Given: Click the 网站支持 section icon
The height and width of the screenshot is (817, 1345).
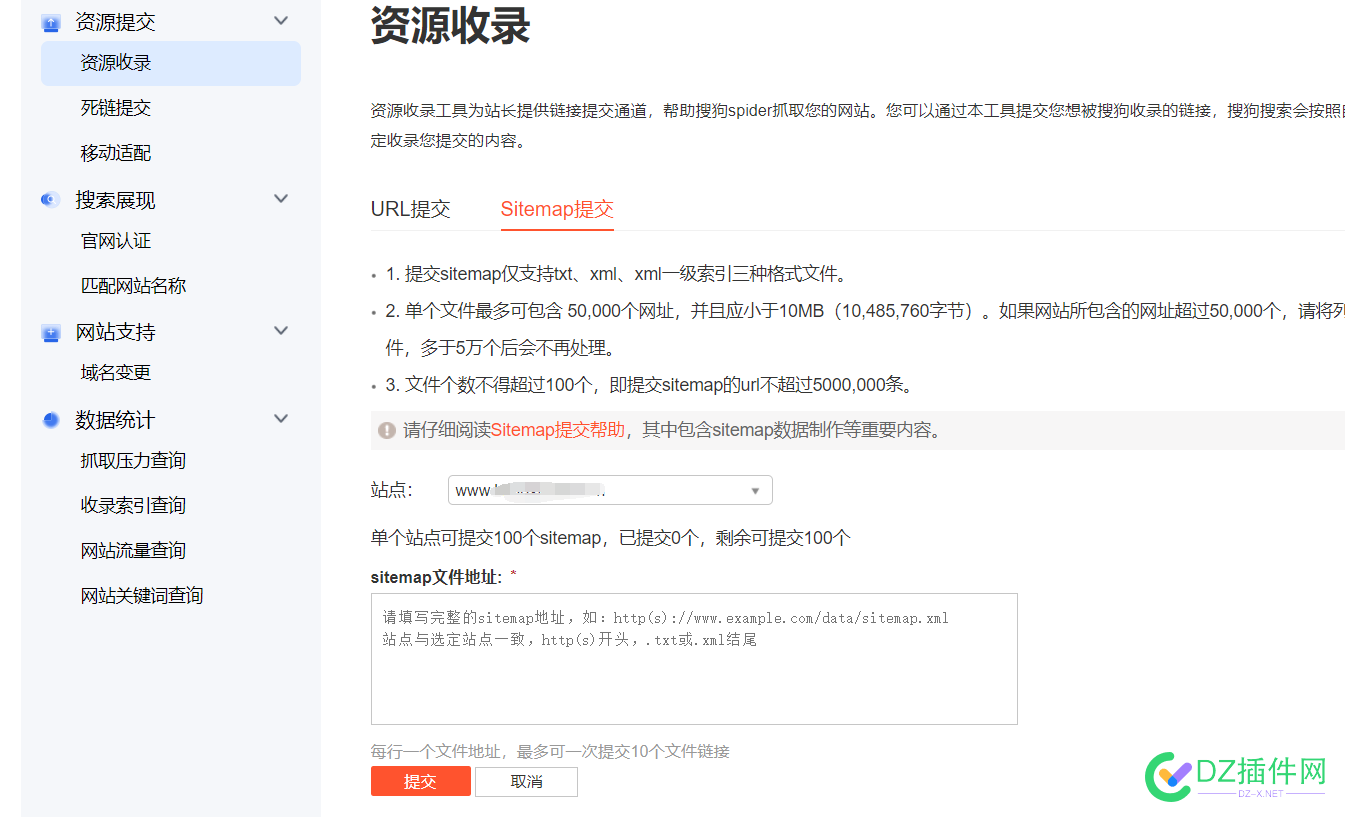Looking at the screenshot, I should 51,332.
